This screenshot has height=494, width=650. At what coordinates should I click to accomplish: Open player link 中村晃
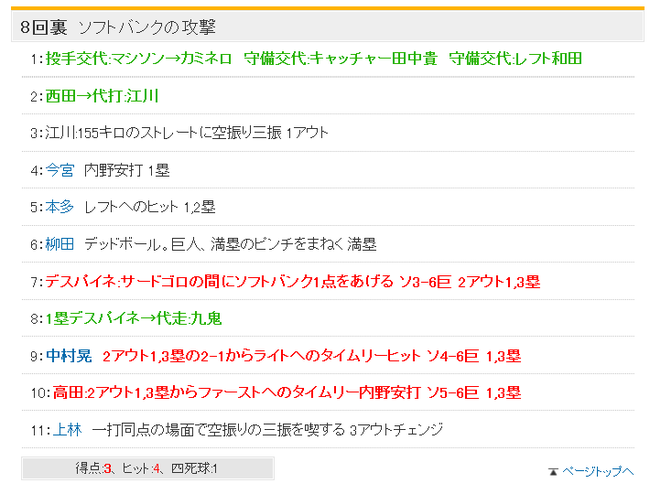tap(69, 356)
